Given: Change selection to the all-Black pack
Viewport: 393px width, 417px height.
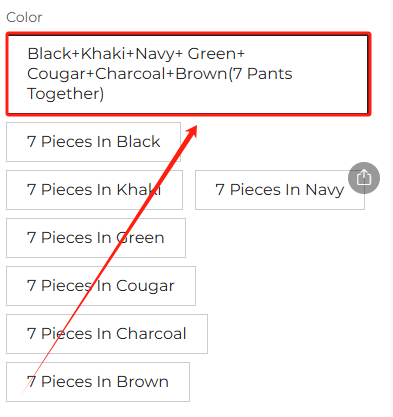Looking at the screenshot, I should [x=93, y=142].
